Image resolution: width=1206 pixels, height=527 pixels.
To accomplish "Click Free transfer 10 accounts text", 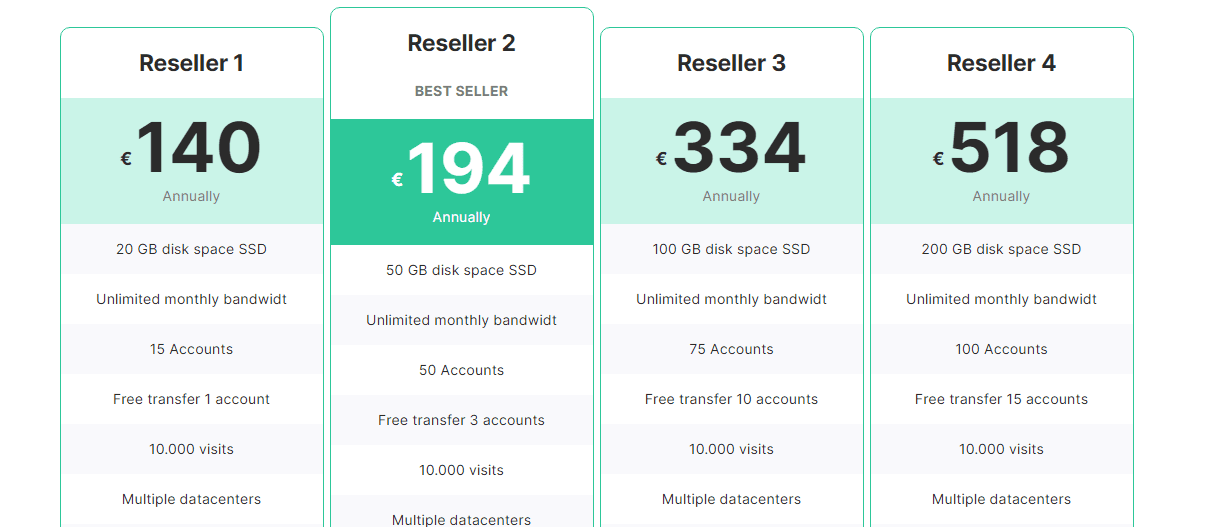I will click(x=731, y=399).
